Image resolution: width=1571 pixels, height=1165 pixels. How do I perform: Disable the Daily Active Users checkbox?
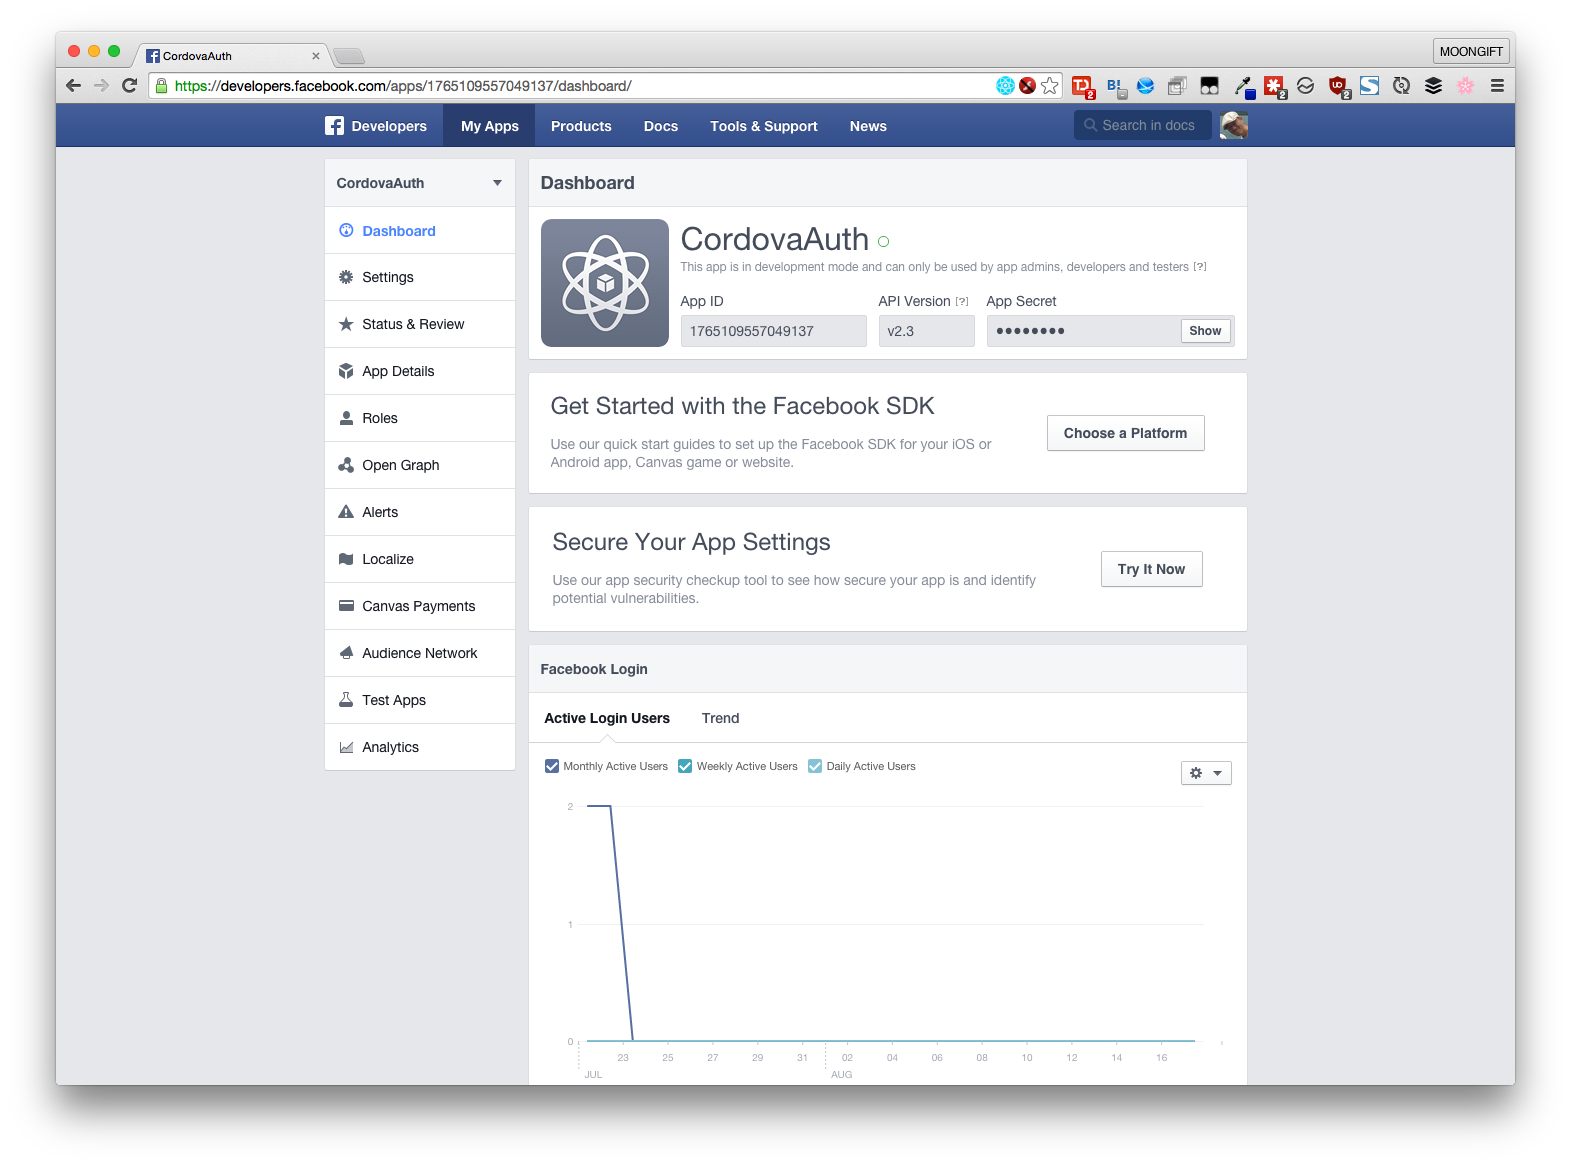814,766
